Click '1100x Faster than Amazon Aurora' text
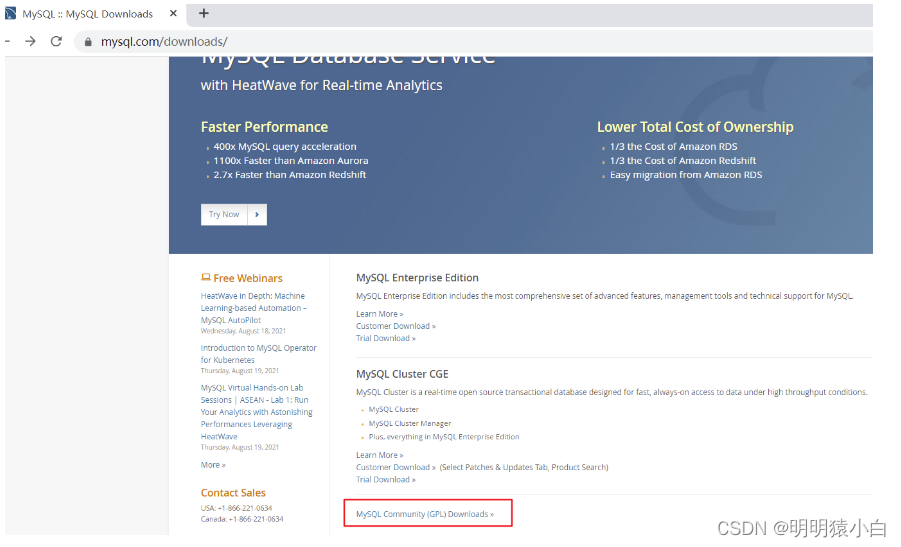This screenshot has height=547, width=901. coord(291,161)
